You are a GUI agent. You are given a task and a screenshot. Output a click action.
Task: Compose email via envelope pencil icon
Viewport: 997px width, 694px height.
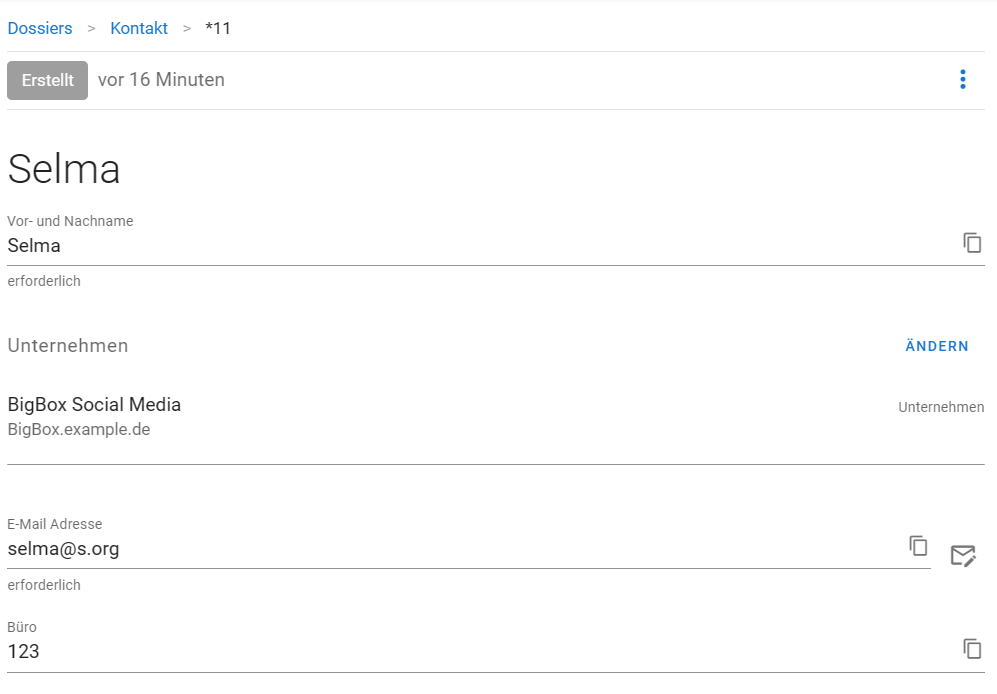[x=963, y=555]
